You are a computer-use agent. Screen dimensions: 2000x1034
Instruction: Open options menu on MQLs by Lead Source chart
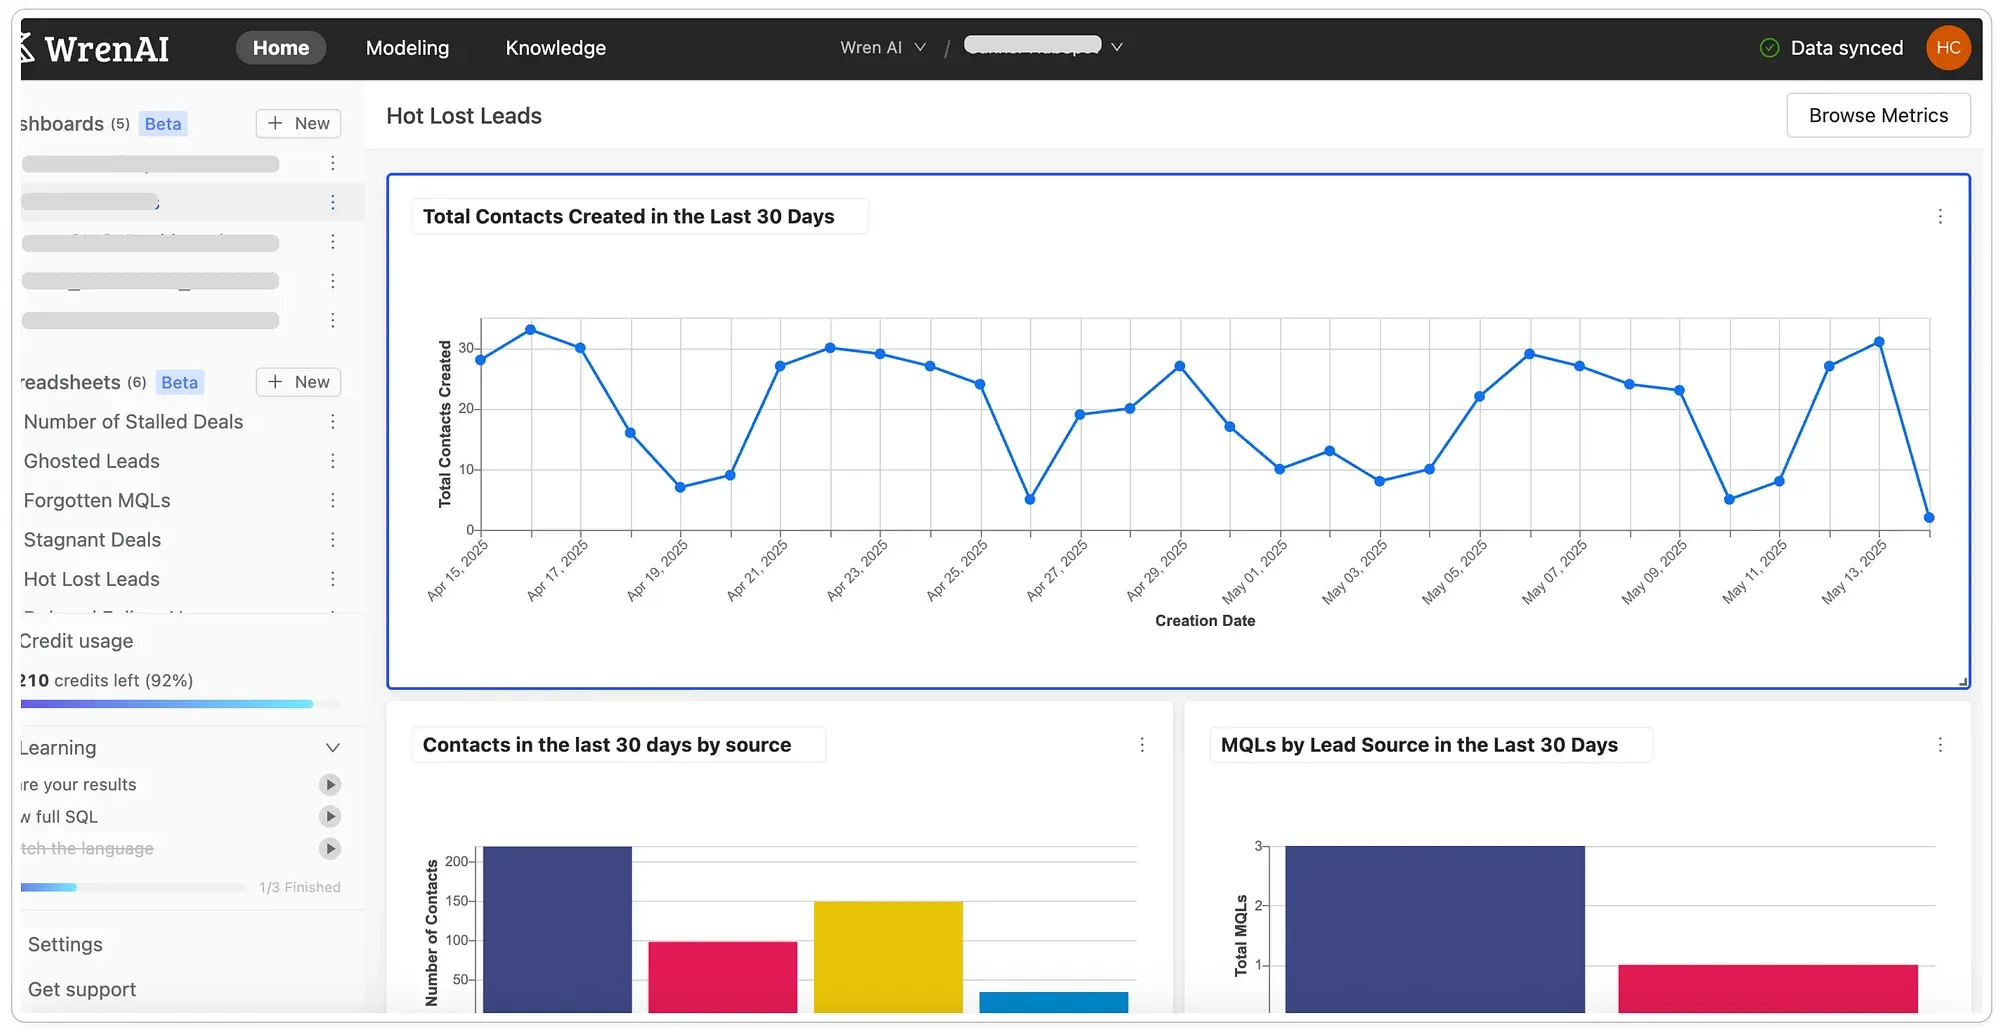pyautogui.click(x=1940, y=745)
